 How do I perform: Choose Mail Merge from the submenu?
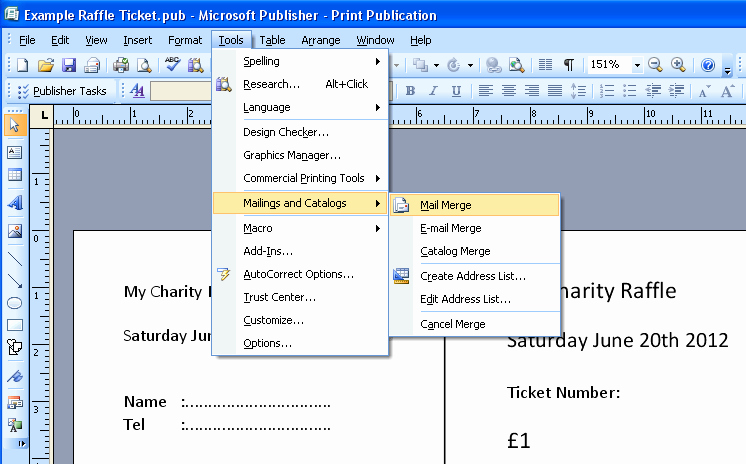coord(474,205)
